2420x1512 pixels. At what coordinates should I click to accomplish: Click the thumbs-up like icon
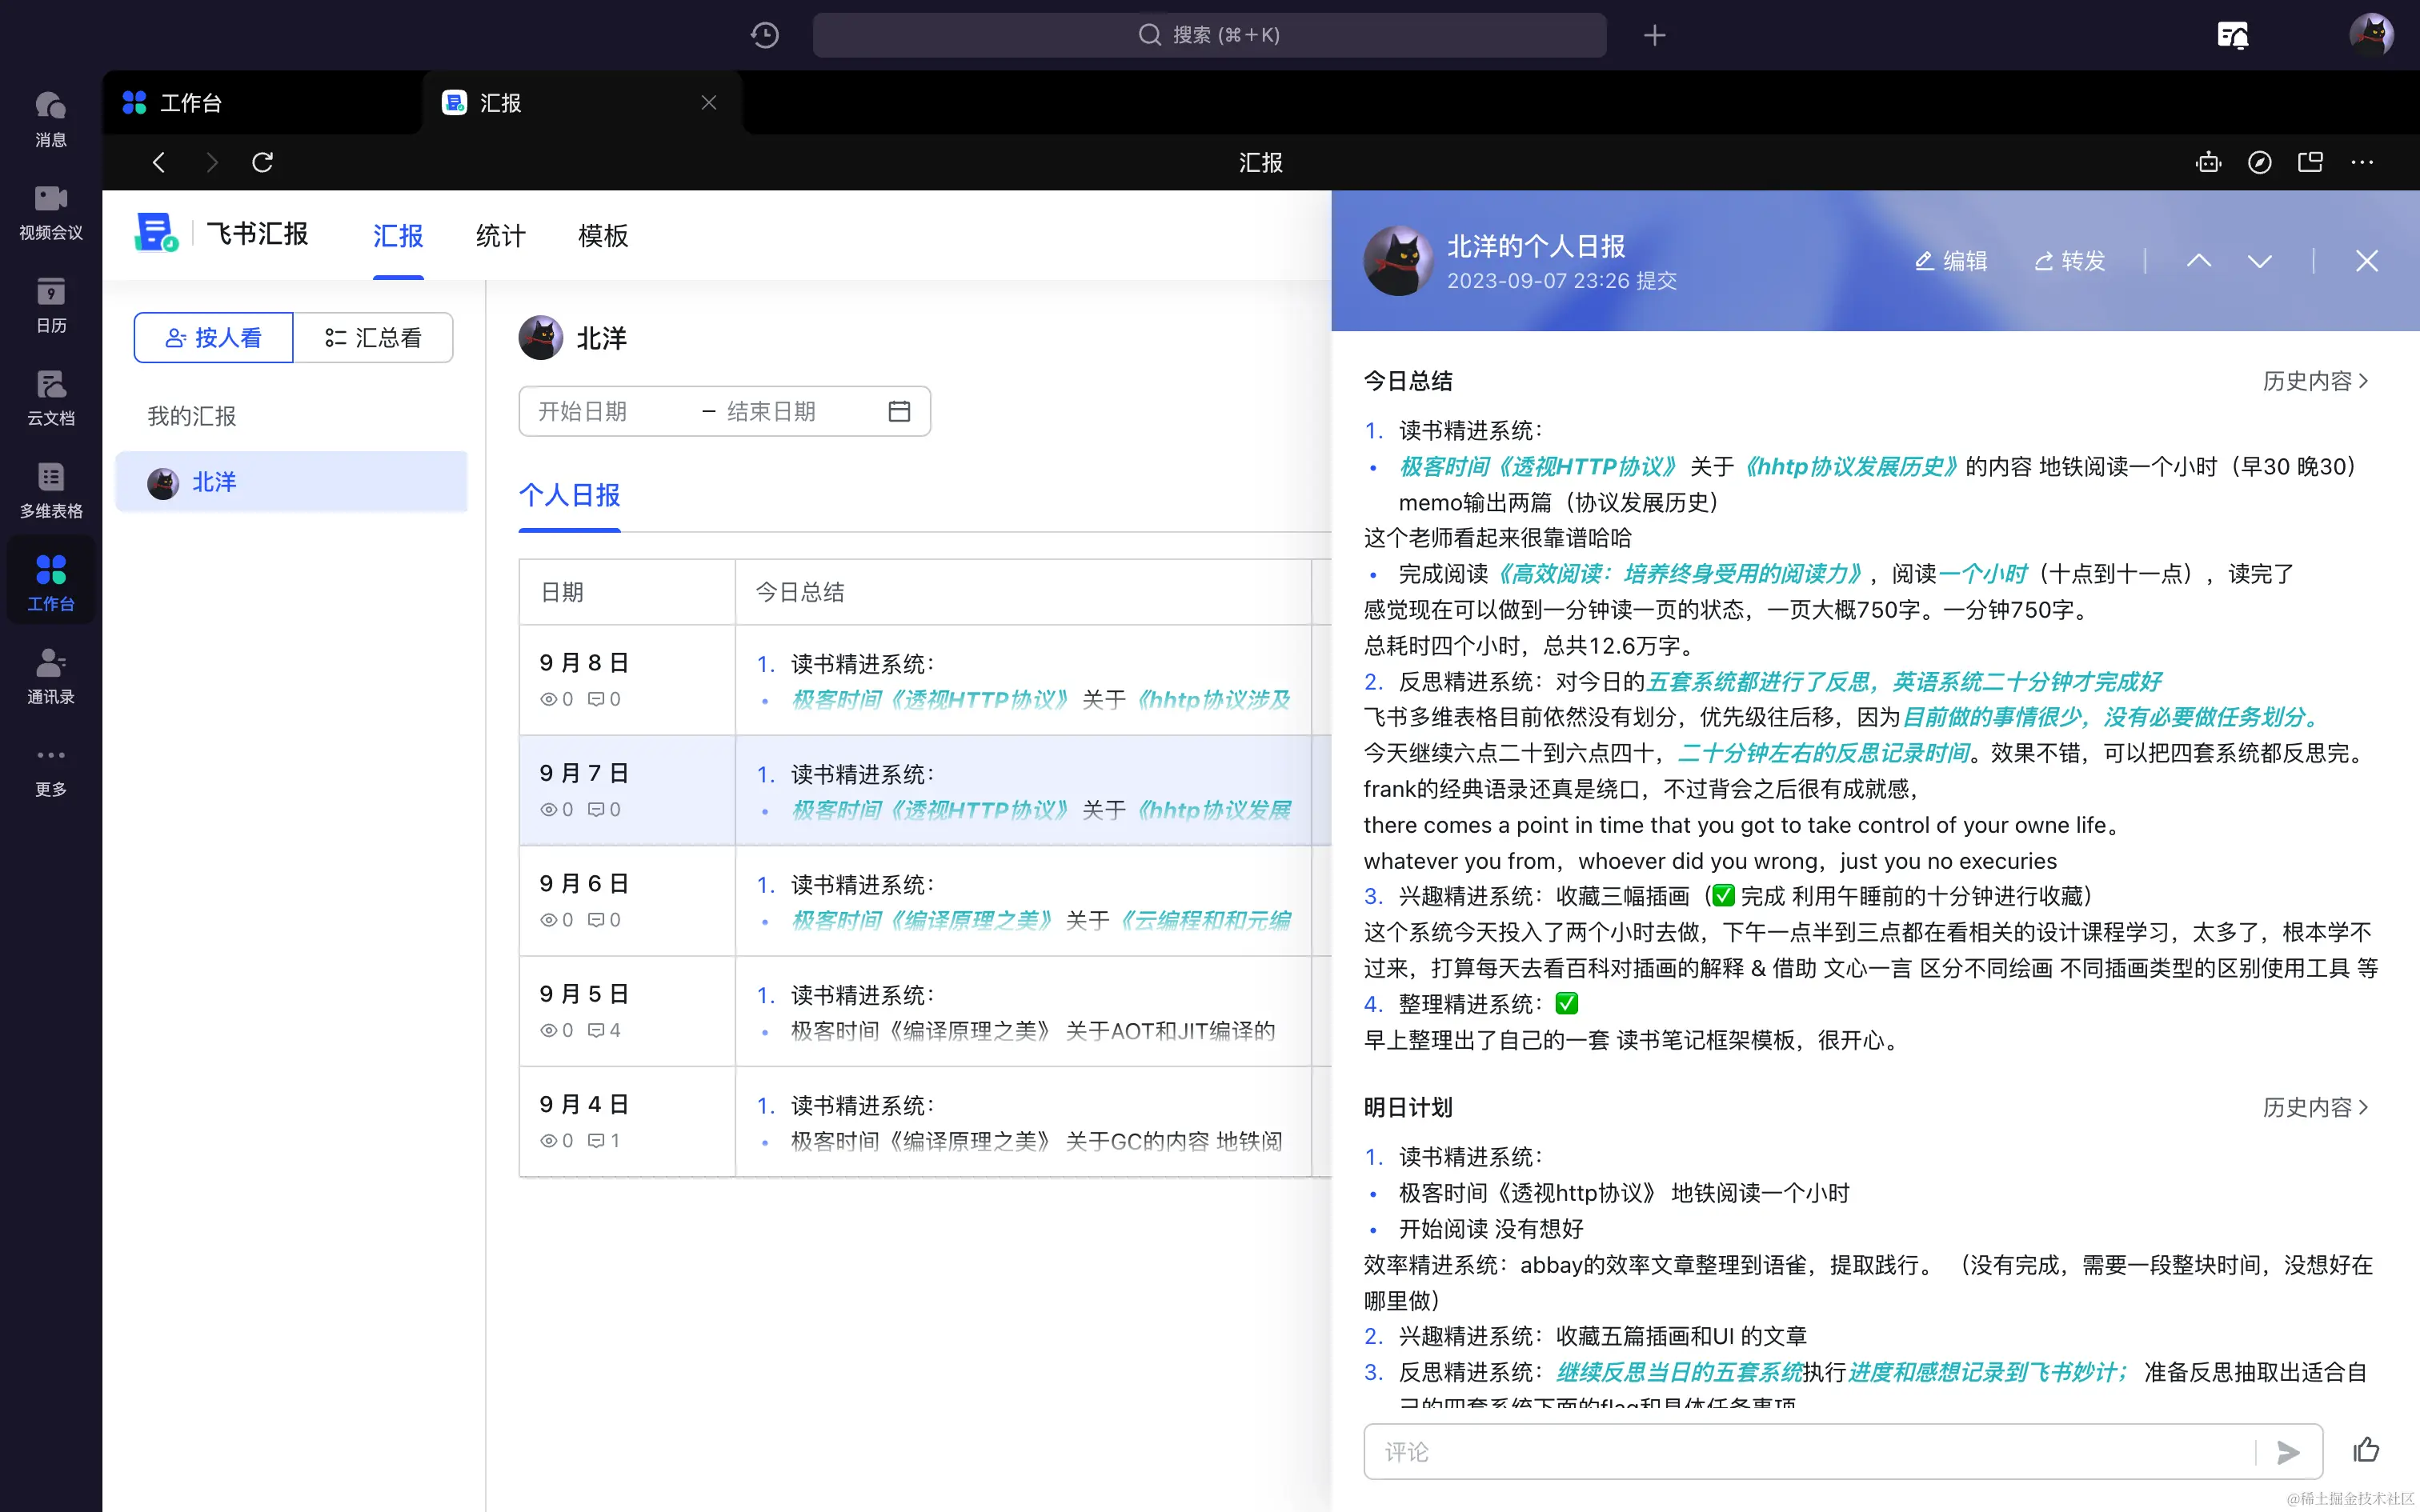point(2366,1450)
